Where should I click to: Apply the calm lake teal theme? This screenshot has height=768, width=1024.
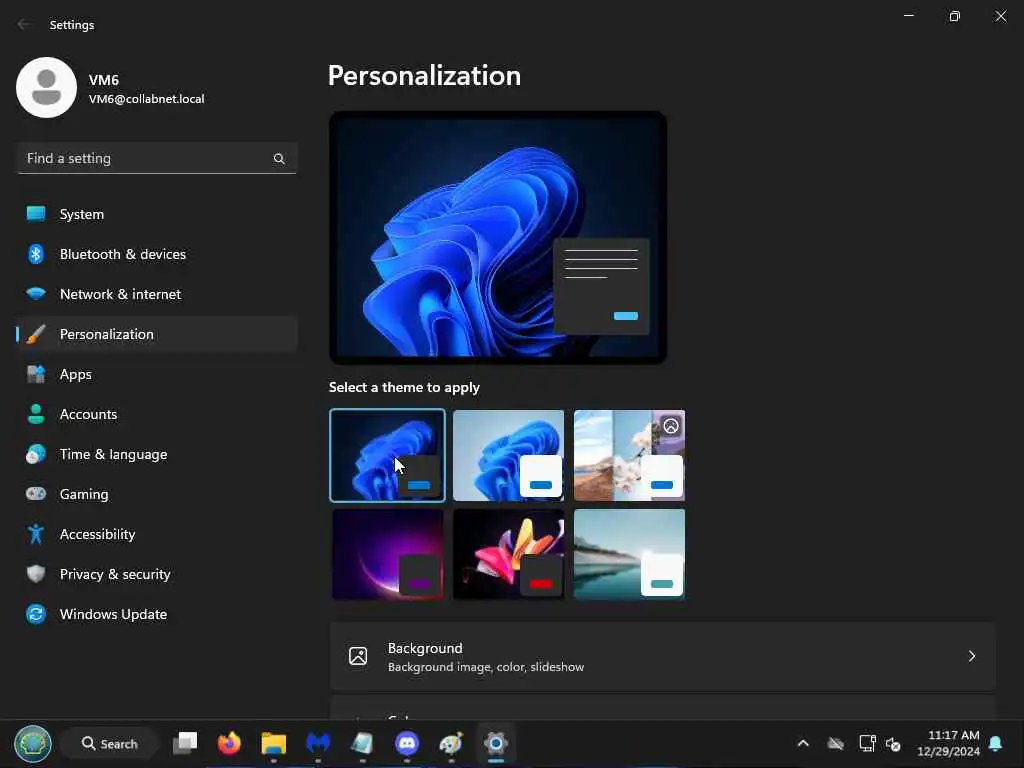[630, 554]
